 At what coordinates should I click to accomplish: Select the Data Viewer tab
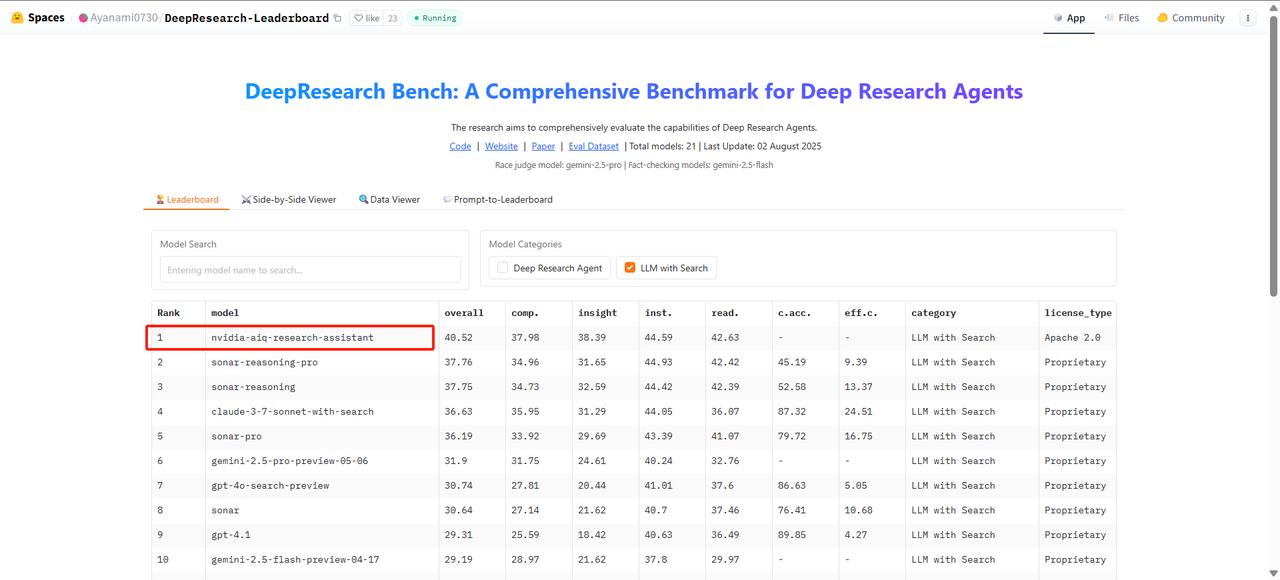click(x=389, y=199)
